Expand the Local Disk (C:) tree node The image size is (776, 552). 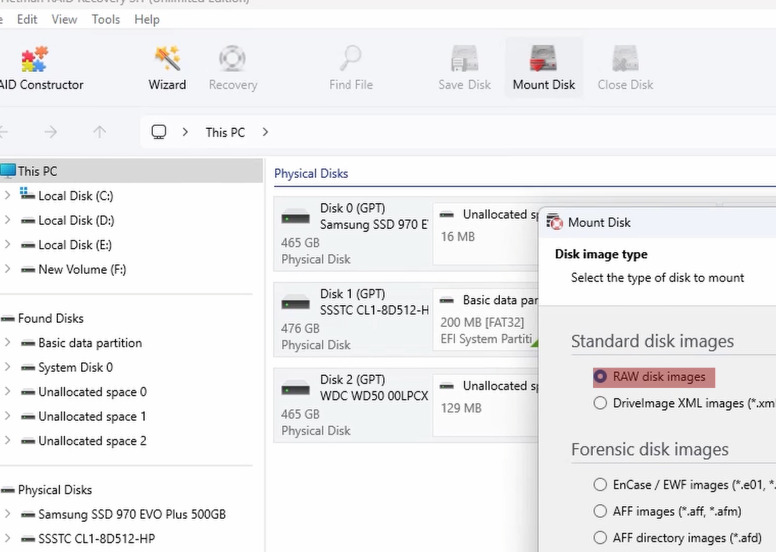(x=7, y=196)
